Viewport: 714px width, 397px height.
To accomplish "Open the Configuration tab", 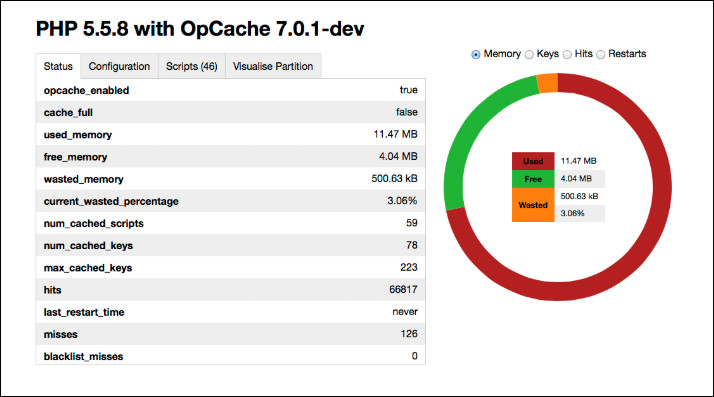I will point(119,66).
